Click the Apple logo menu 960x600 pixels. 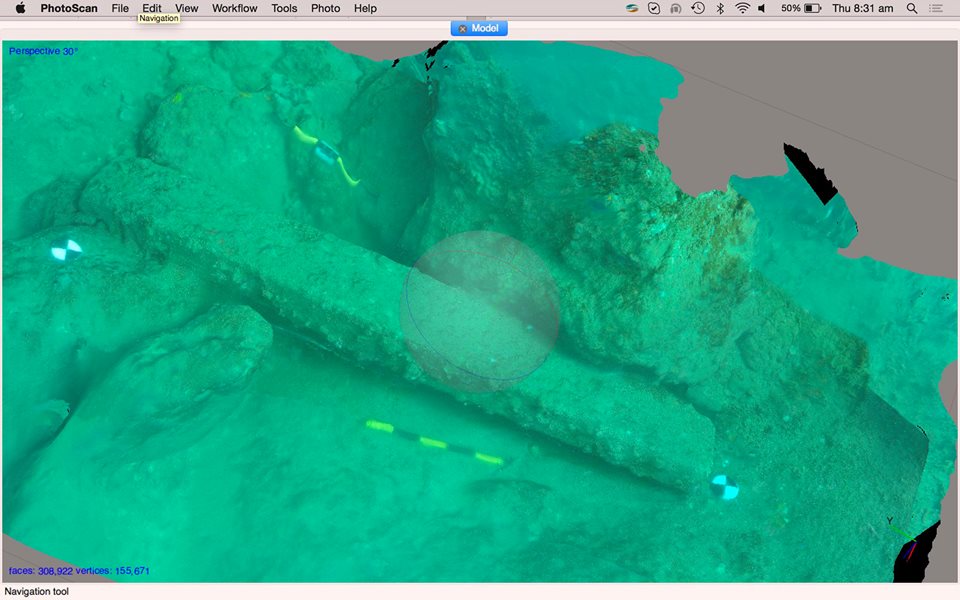click(20, 8)
